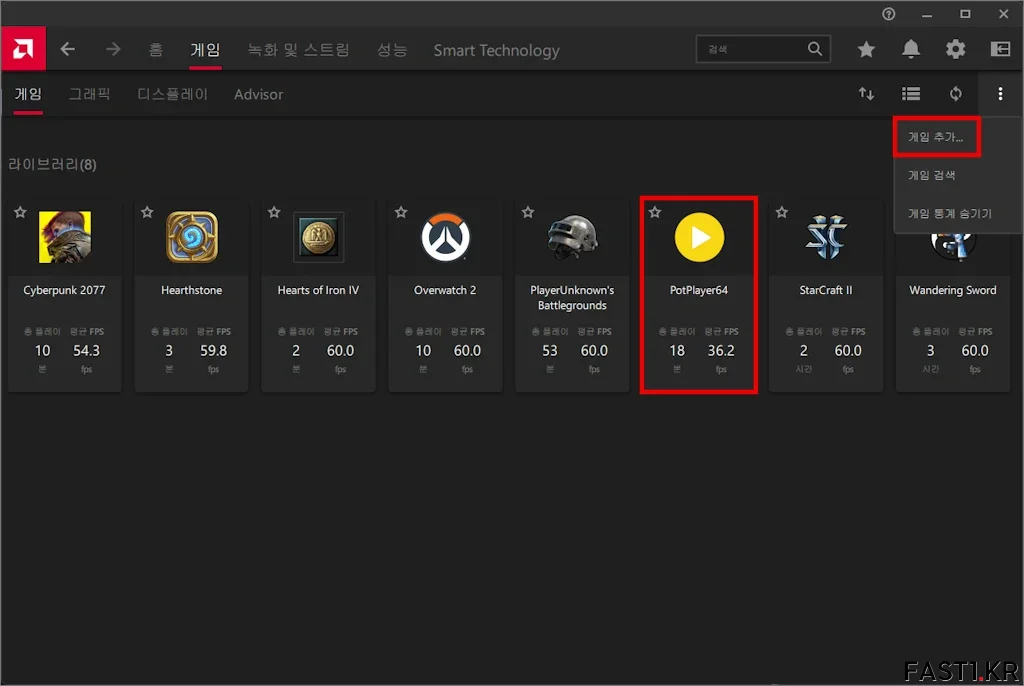The image size is (1024, 686).
Task: Click the refresh library icon
Action: pyautogui.click(x=955, y=94)
